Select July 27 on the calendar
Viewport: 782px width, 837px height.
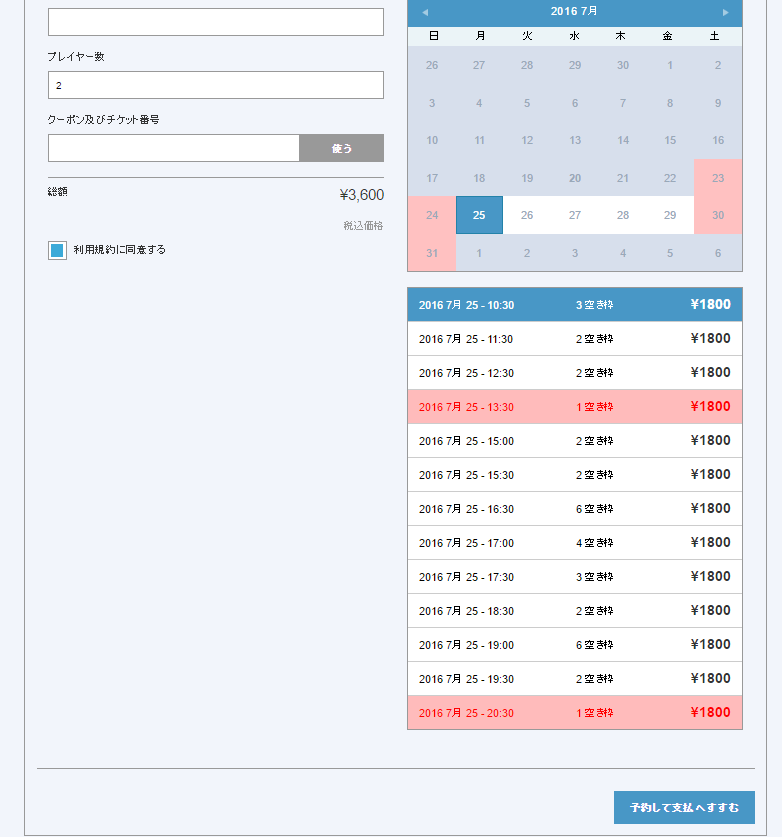[575, 215]
